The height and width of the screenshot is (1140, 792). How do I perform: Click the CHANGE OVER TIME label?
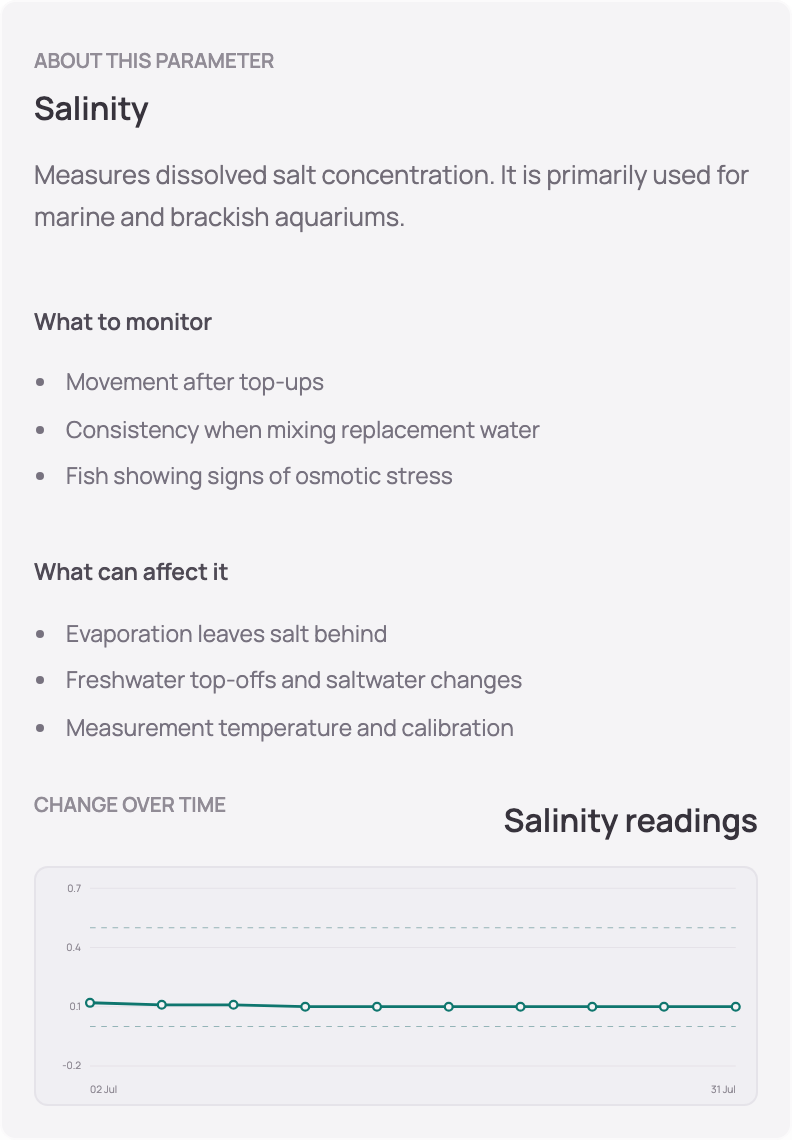tap(129, 805)
